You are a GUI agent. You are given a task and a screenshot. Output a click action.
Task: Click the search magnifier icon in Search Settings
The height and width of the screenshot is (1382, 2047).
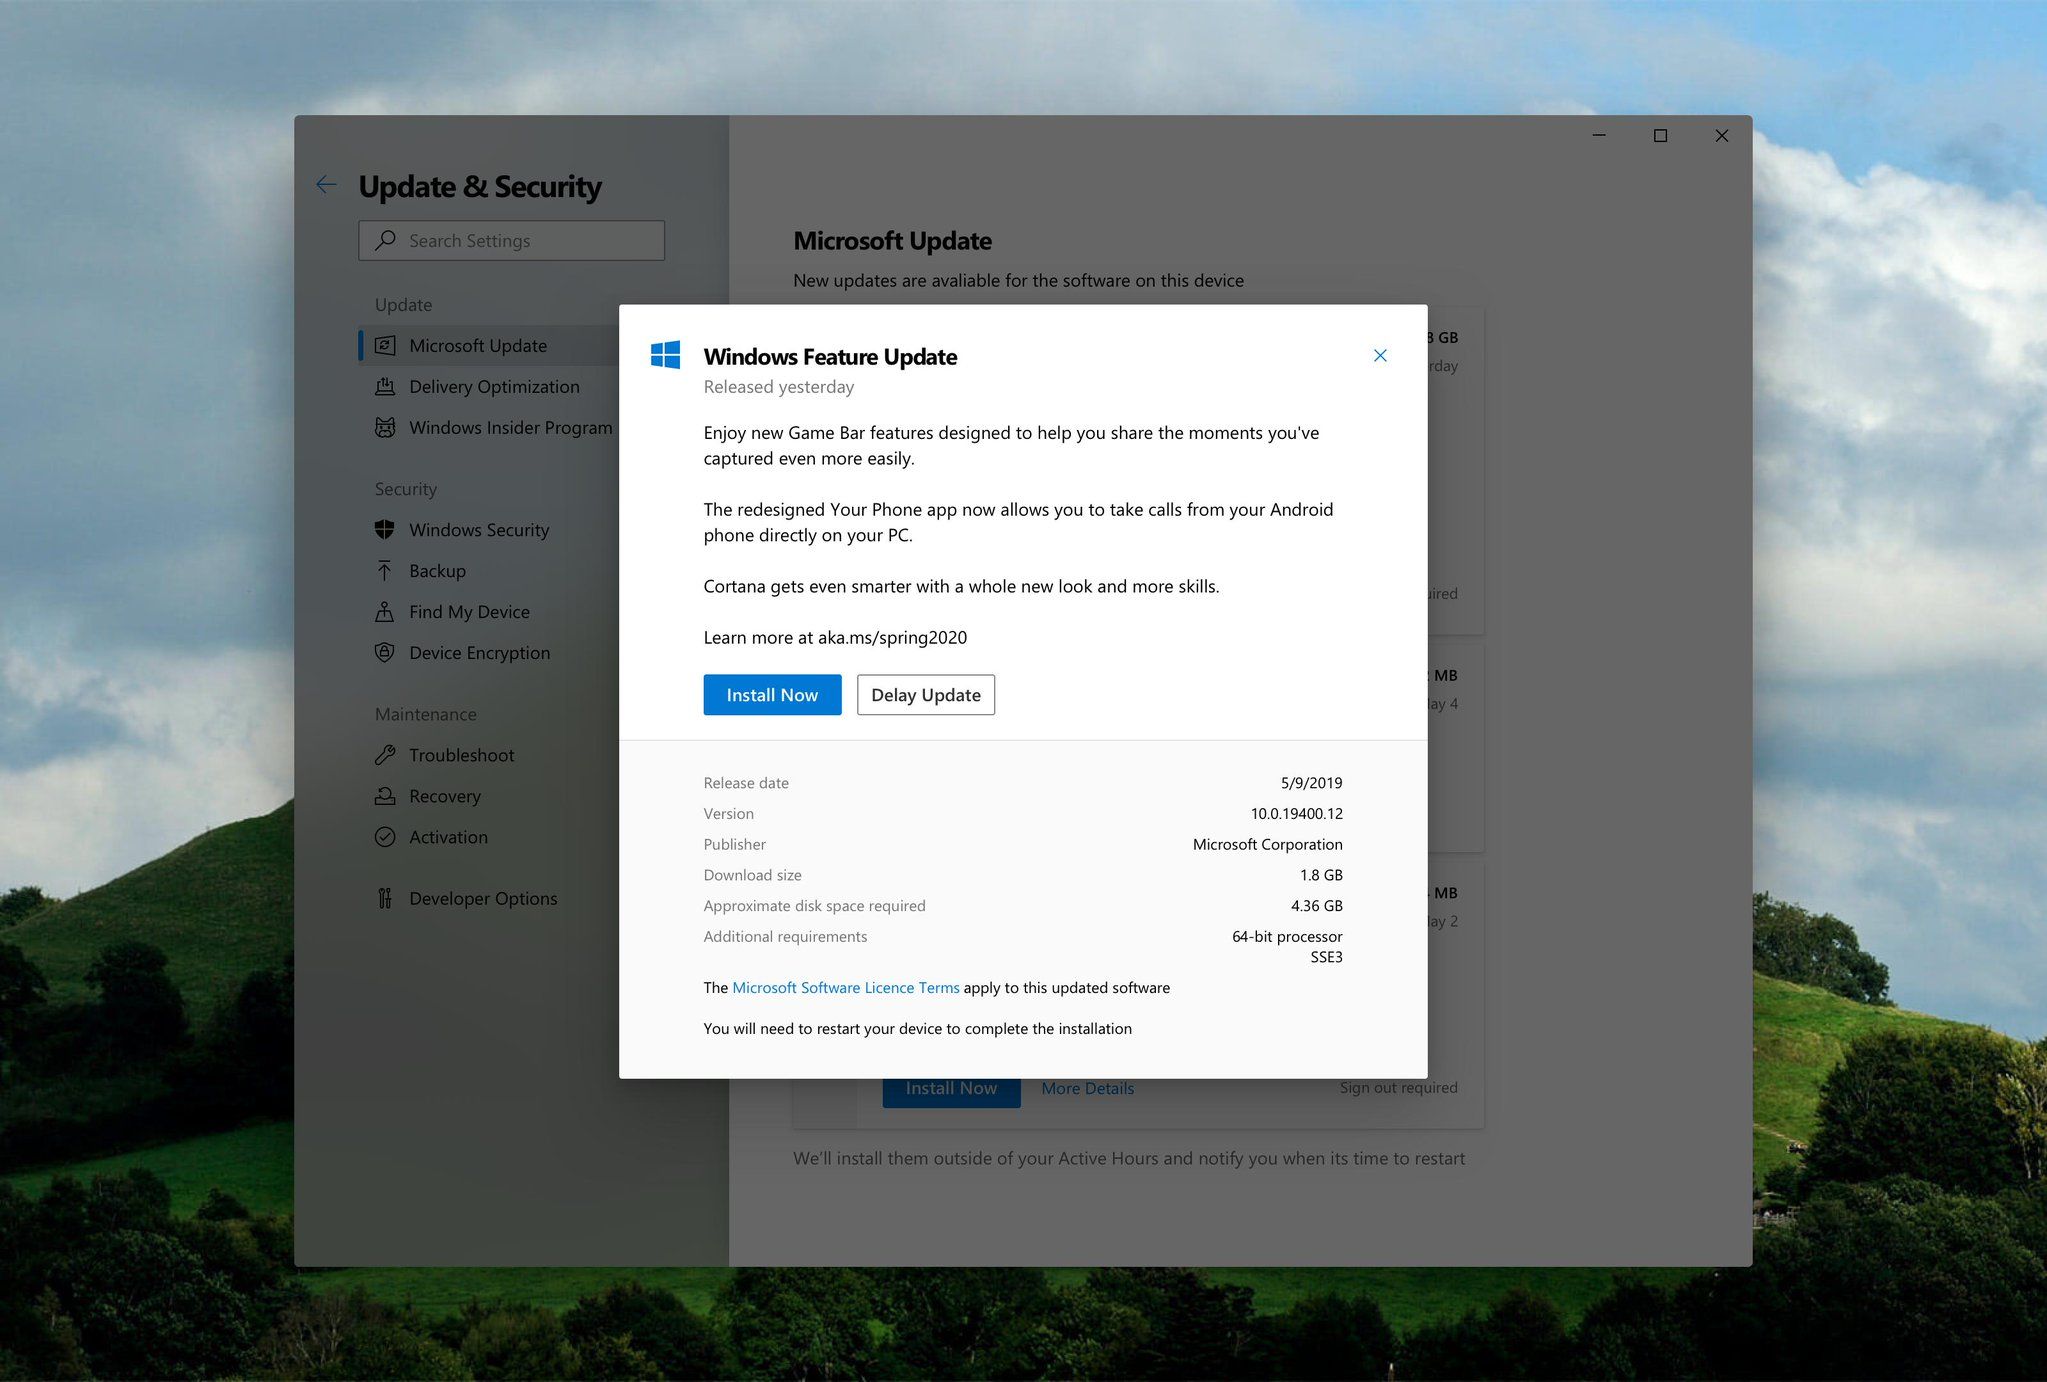click(385, 240)
